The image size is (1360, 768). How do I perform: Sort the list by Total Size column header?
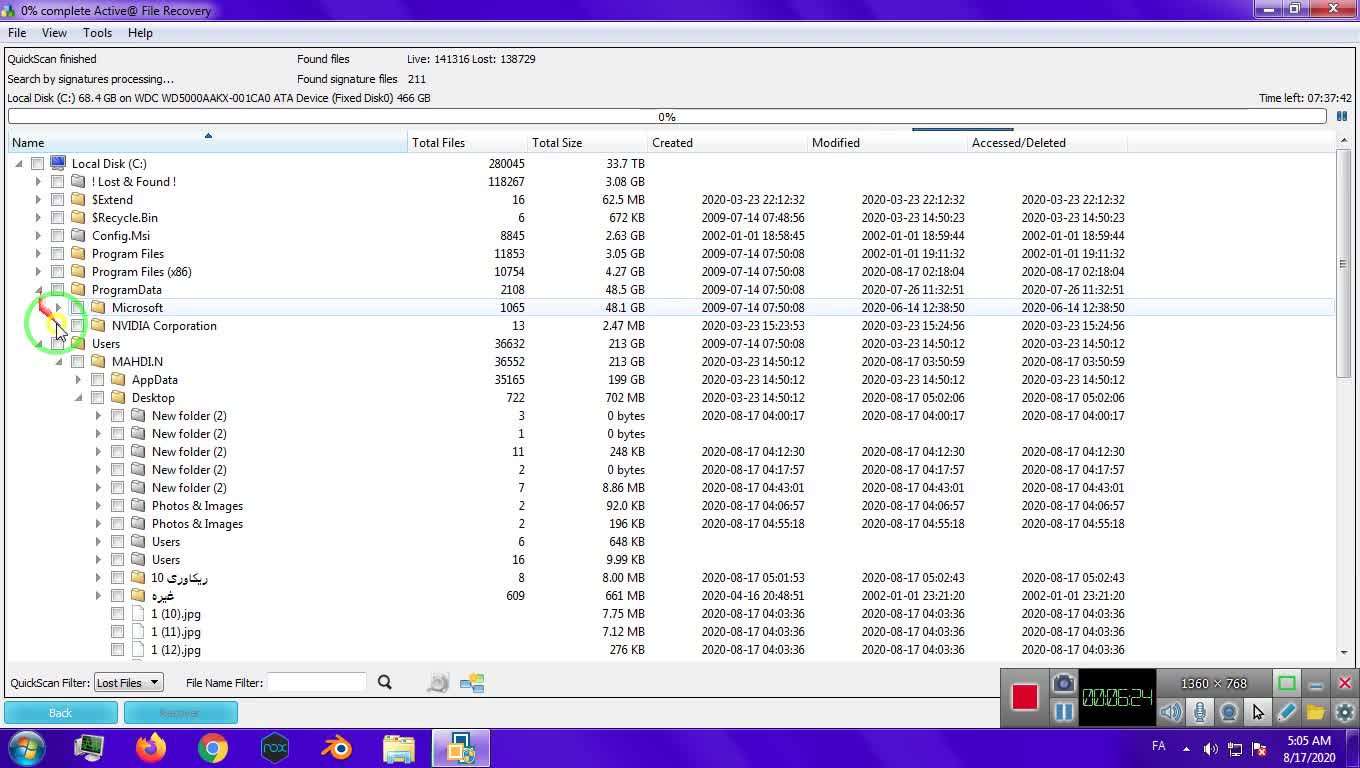(x=557, y=143)
